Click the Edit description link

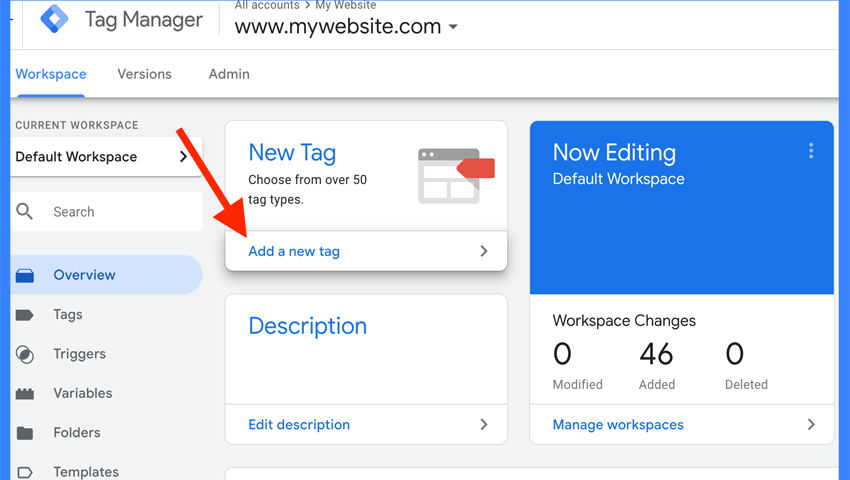[299, 425]
